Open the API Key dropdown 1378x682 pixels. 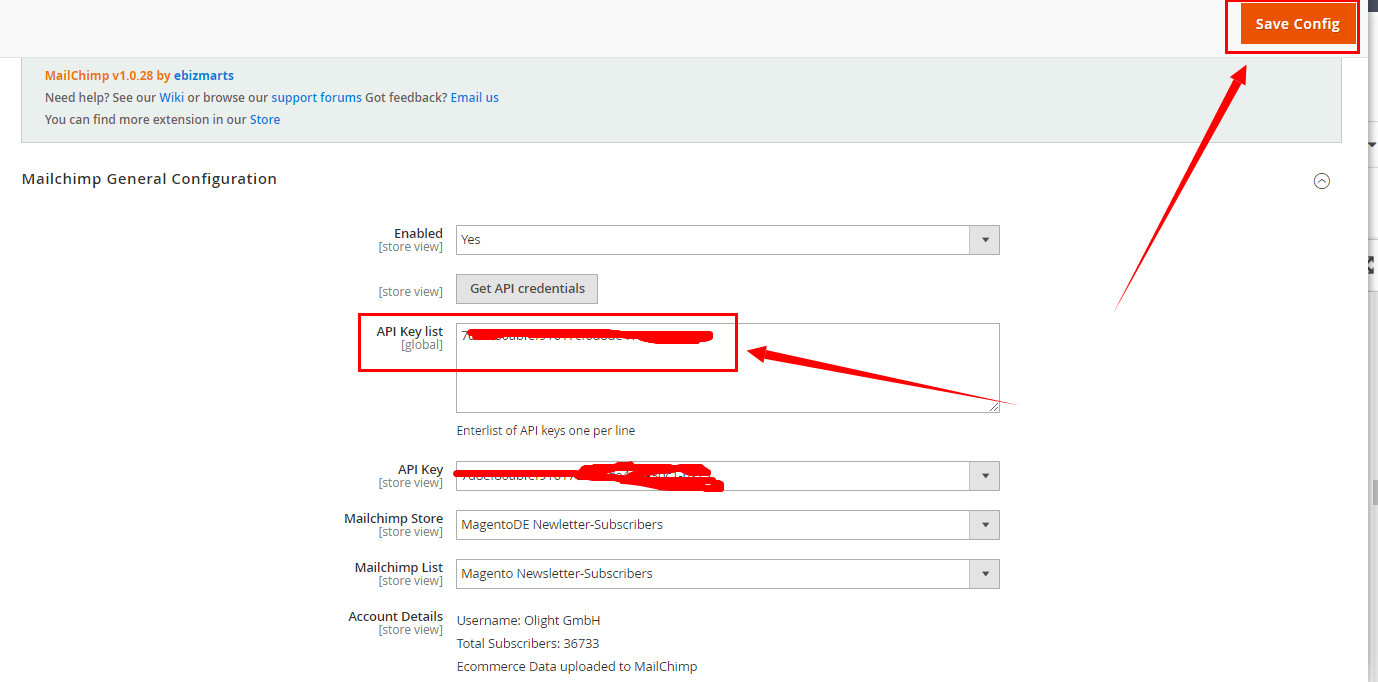coord(728,476)
